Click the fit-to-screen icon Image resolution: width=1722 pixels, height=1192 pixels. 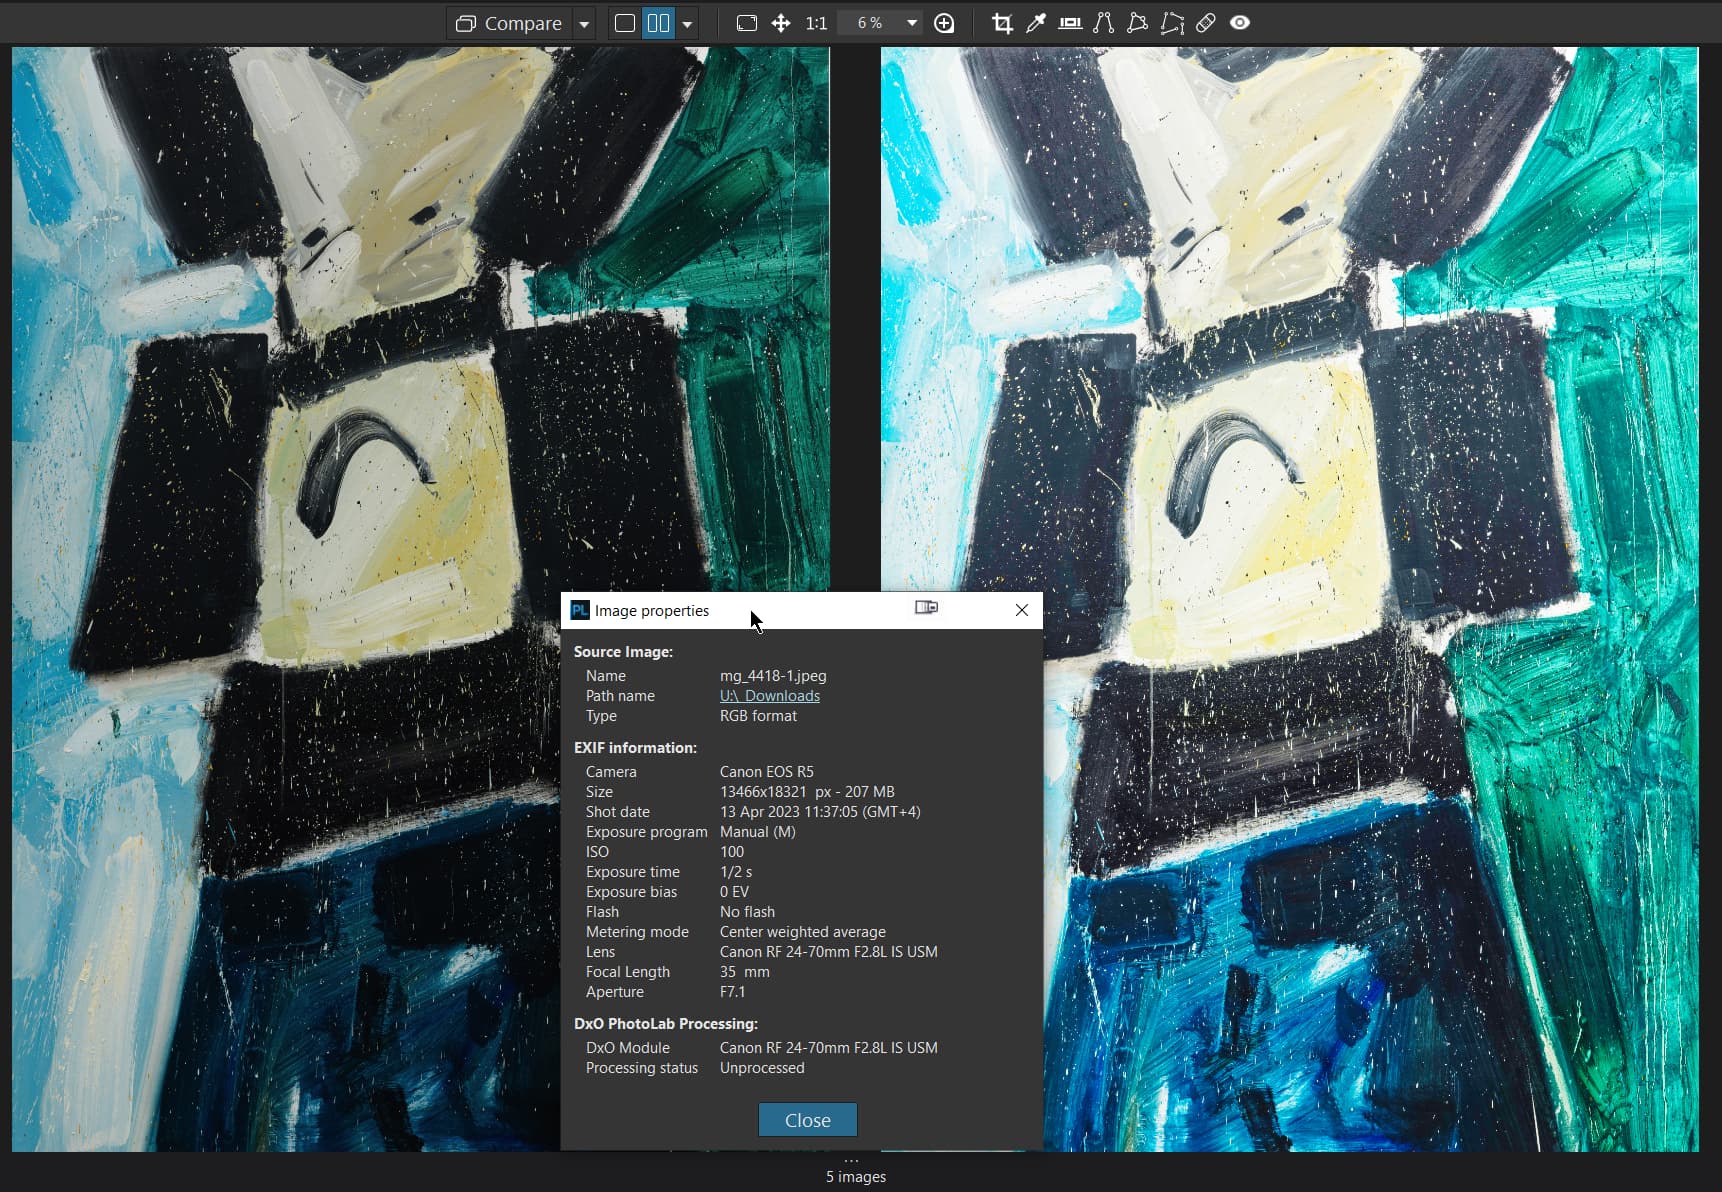tap(747, 23)
